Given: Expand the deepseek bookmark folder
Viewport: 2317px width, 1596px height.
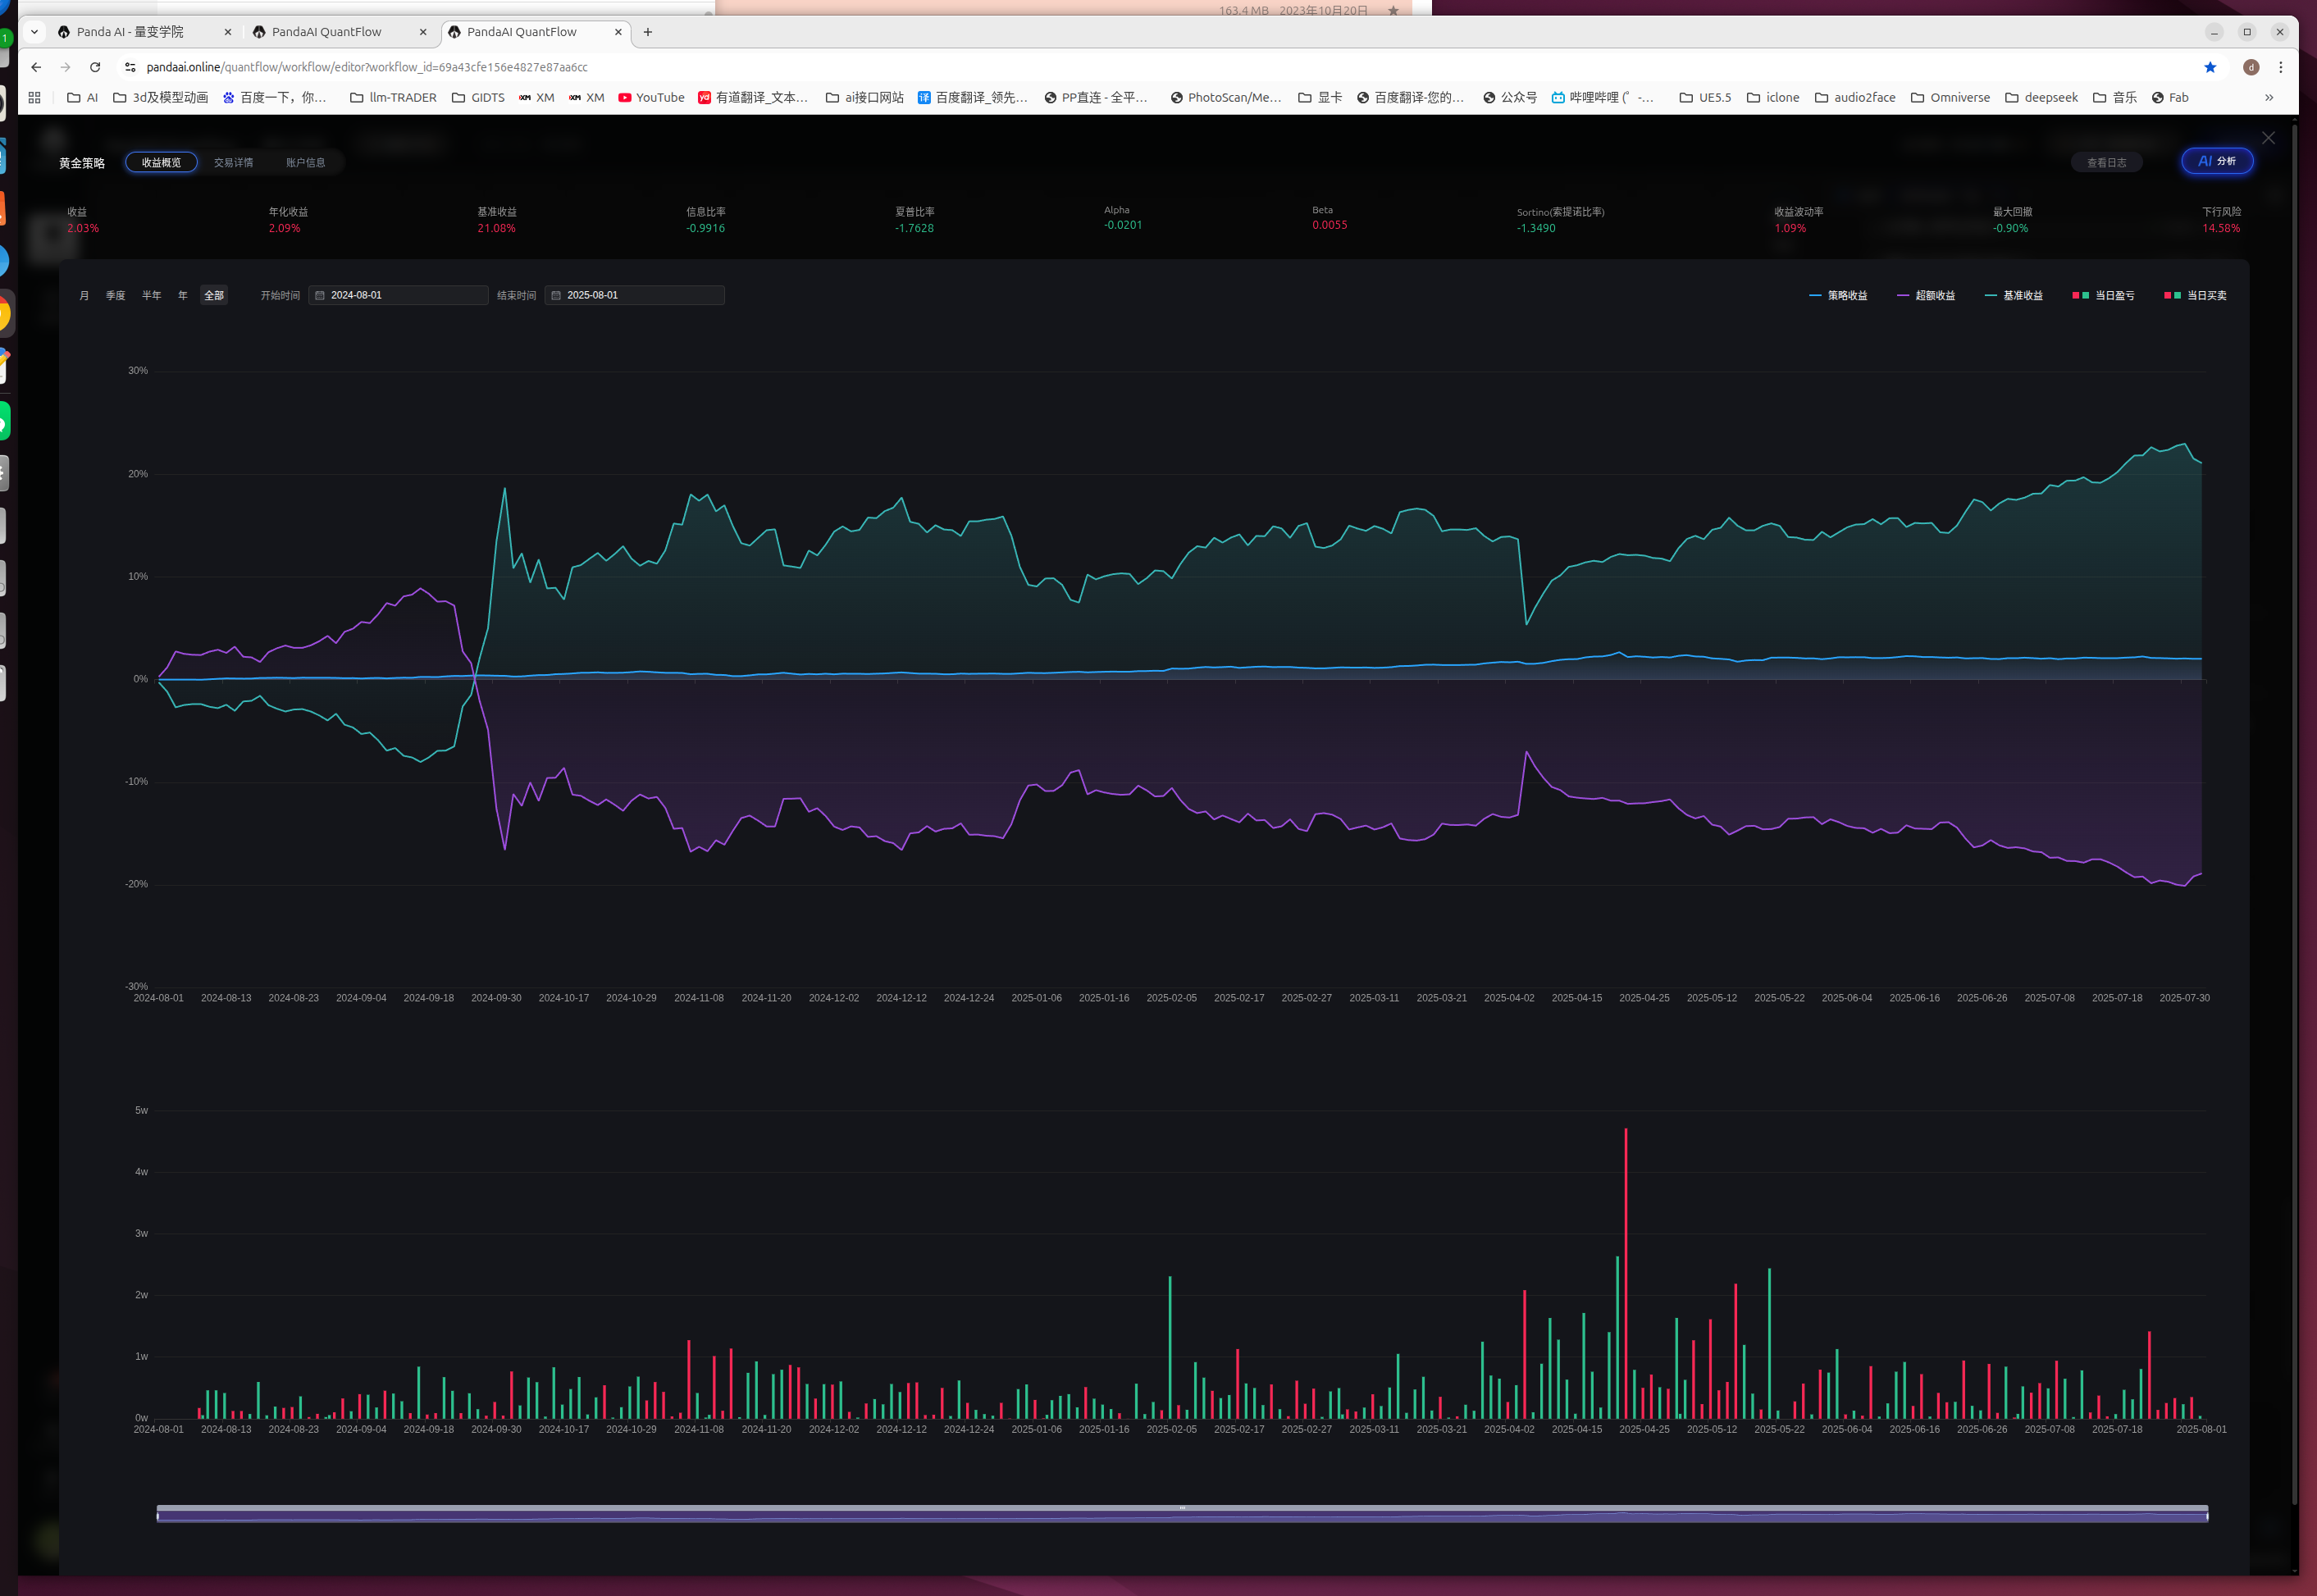Looking at the screenshot, I should pyautogui.click(x=2041, y=97).
